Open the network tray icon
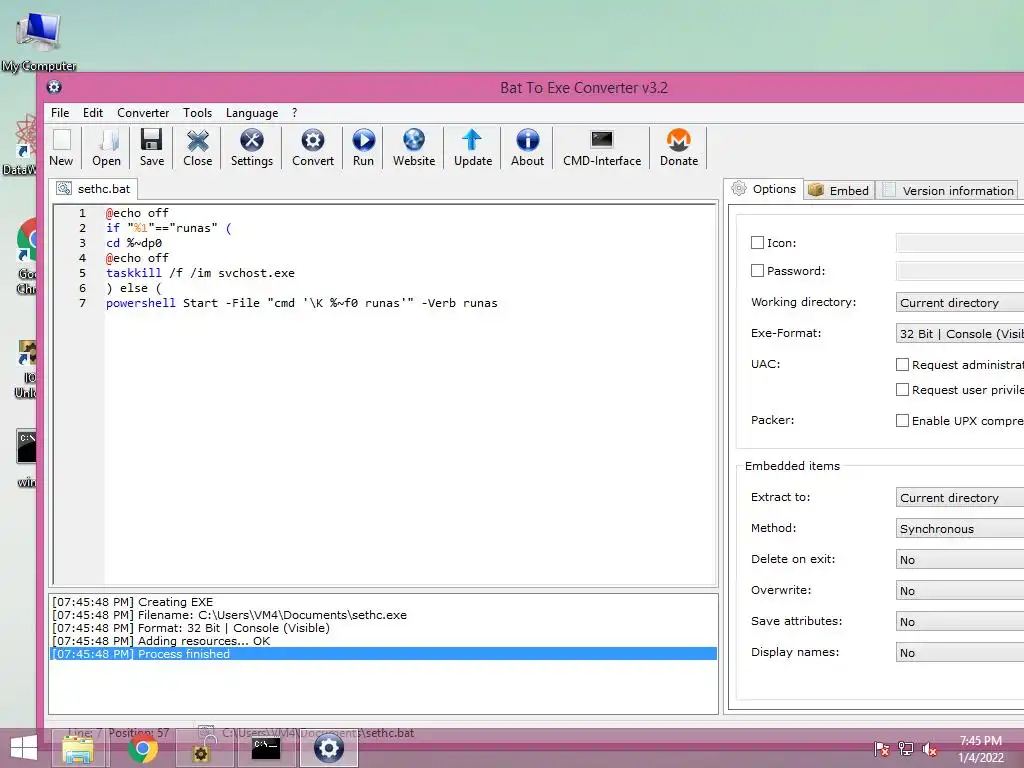1024x768 pixels. [x=906, y=749]
